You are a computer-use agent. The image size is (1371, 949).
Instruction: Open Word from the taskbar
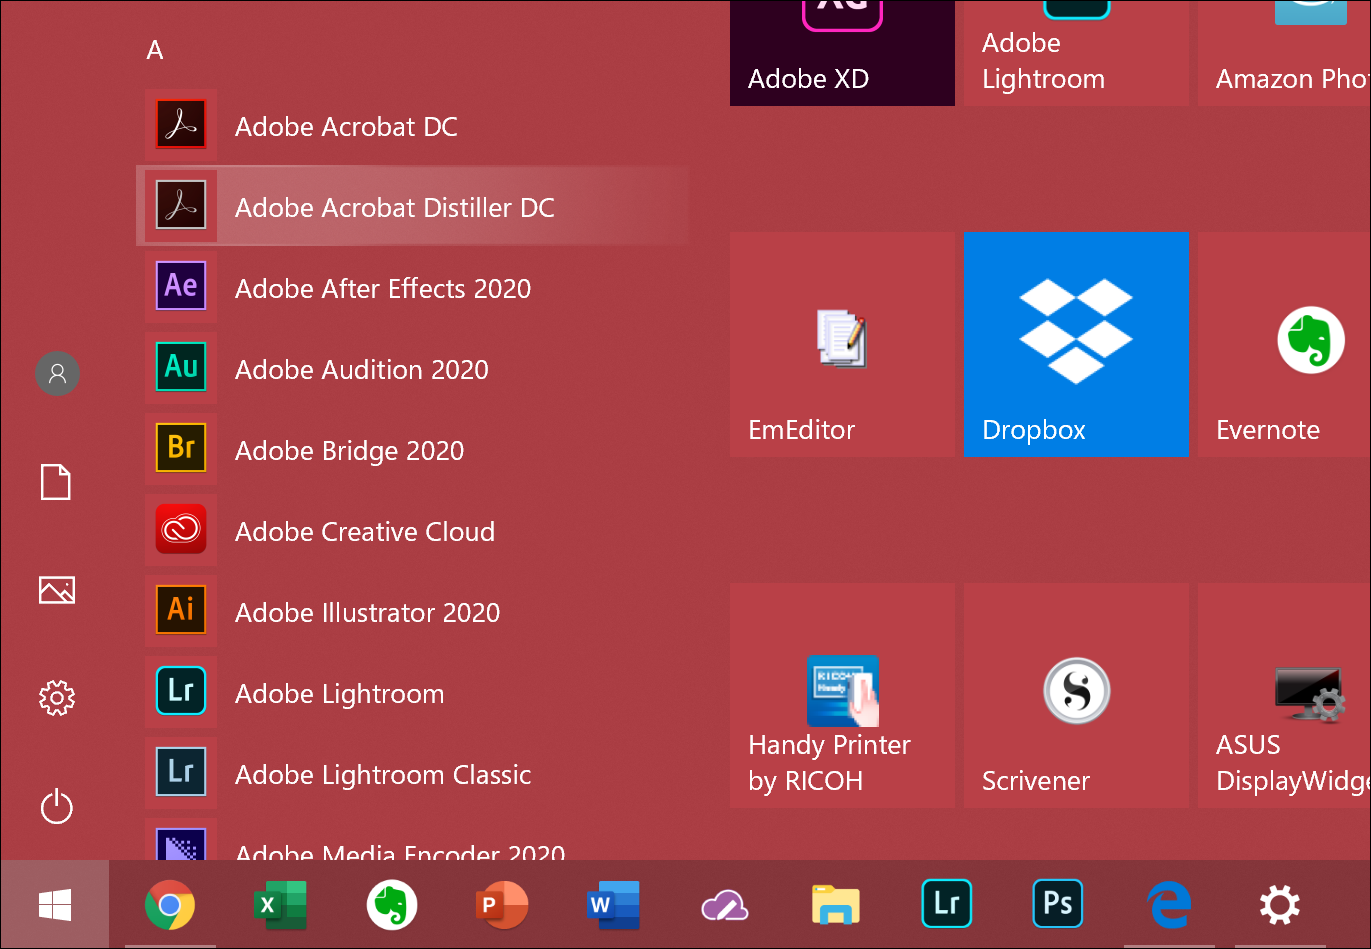click(x=613, y=905)
